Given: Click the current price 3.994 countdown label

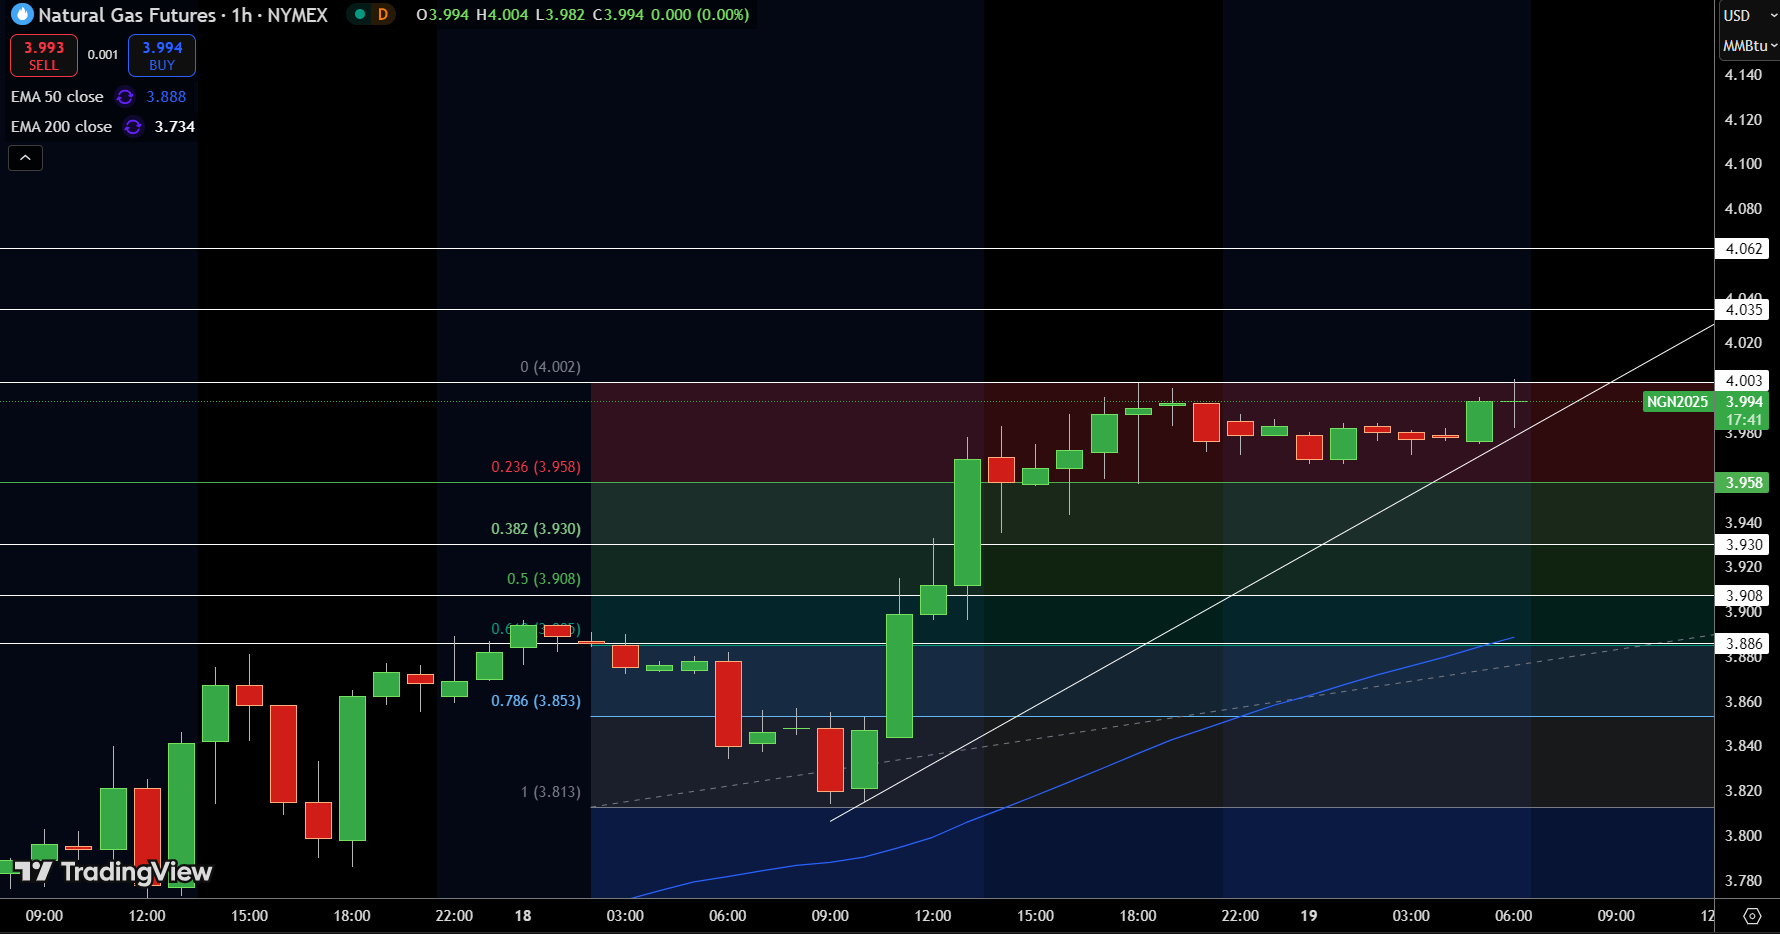Looking at the screenshot, I should coord(1743,411).
